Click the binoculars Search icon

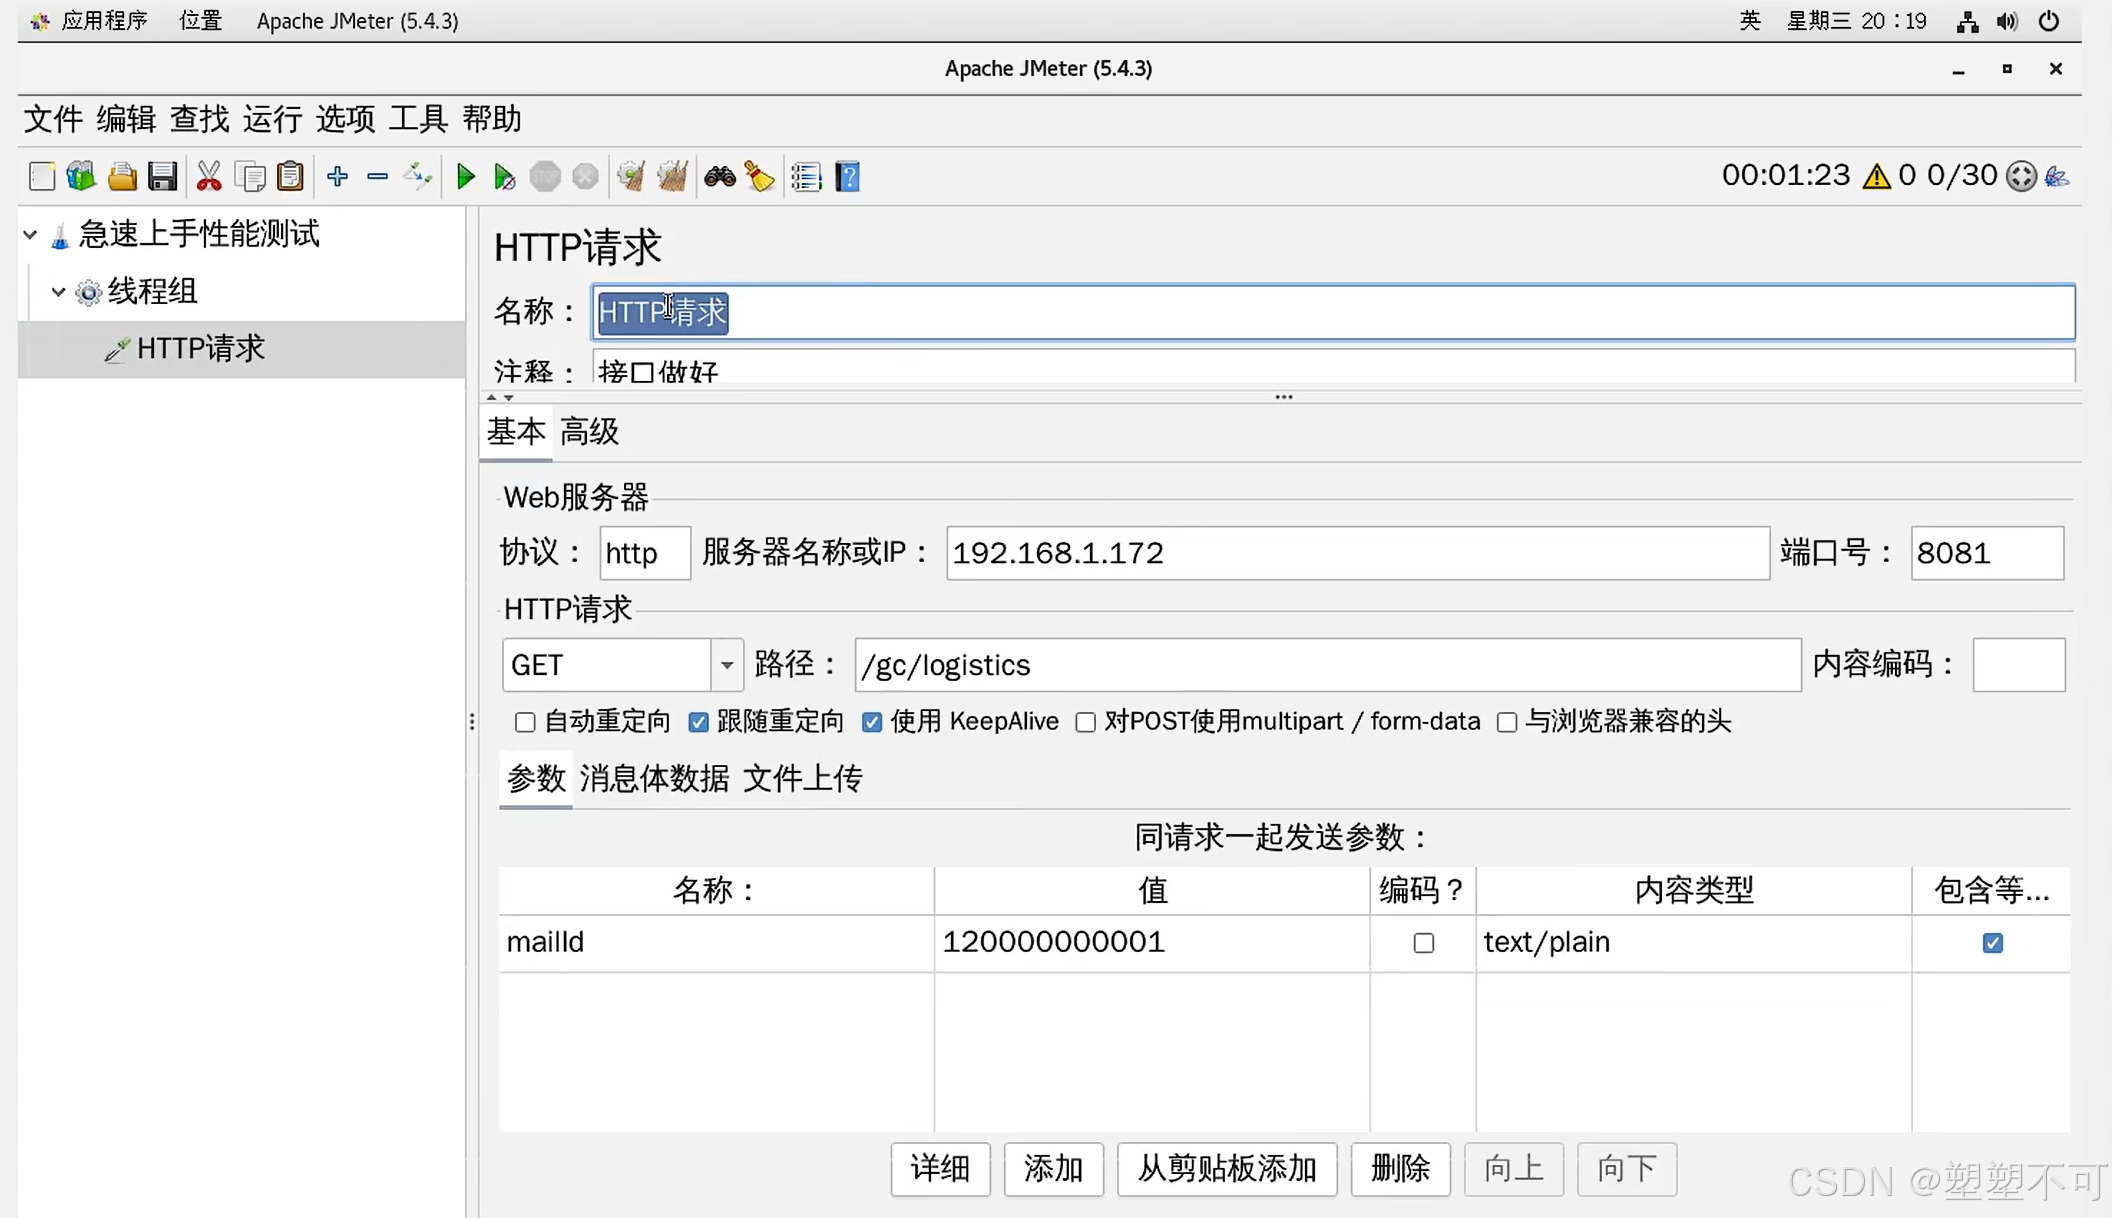click(719, 177)
